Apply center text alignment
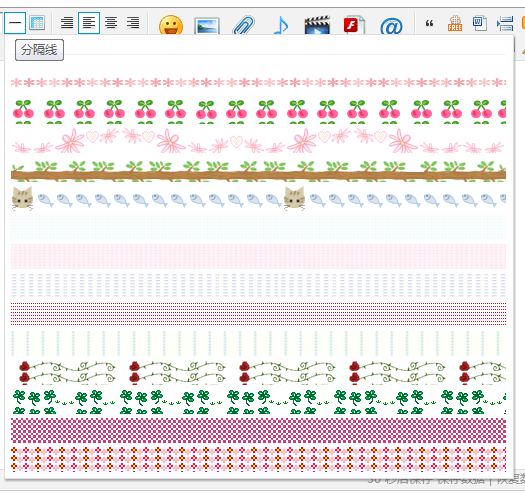 tap(111, 23)
